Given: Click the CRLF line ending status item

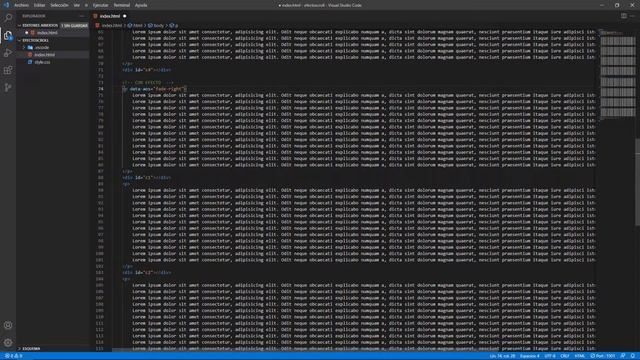Looking at the screenshot, I should (x=565, y=356).
